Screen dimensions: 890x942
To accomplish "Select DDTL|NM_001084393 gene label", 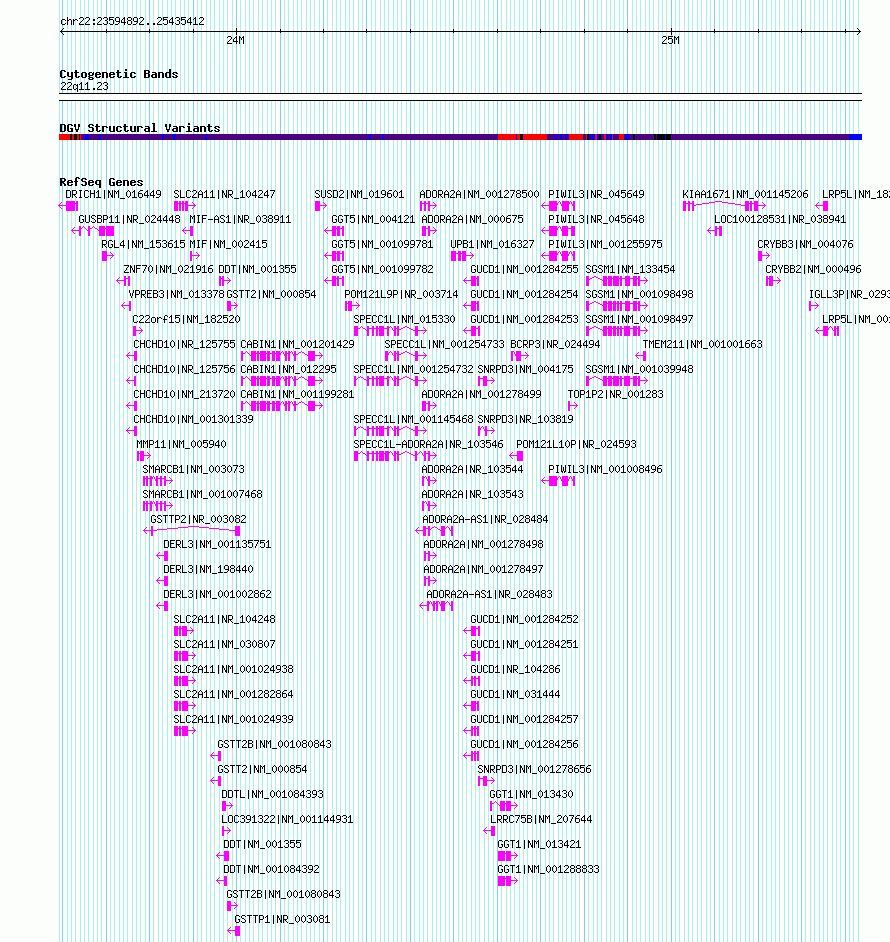I will 272,795.
